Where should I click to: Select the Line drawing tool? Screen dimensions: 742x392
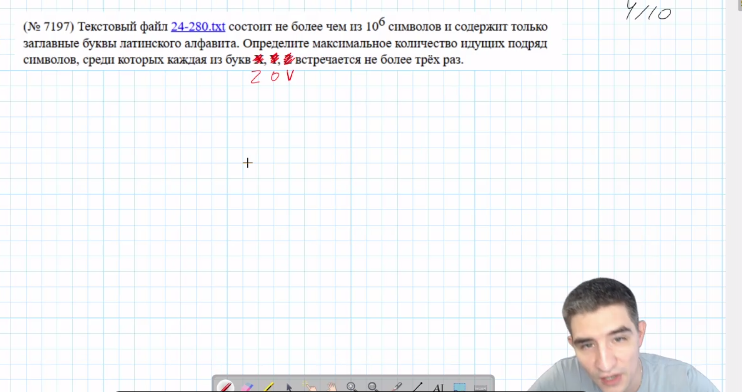417,387
